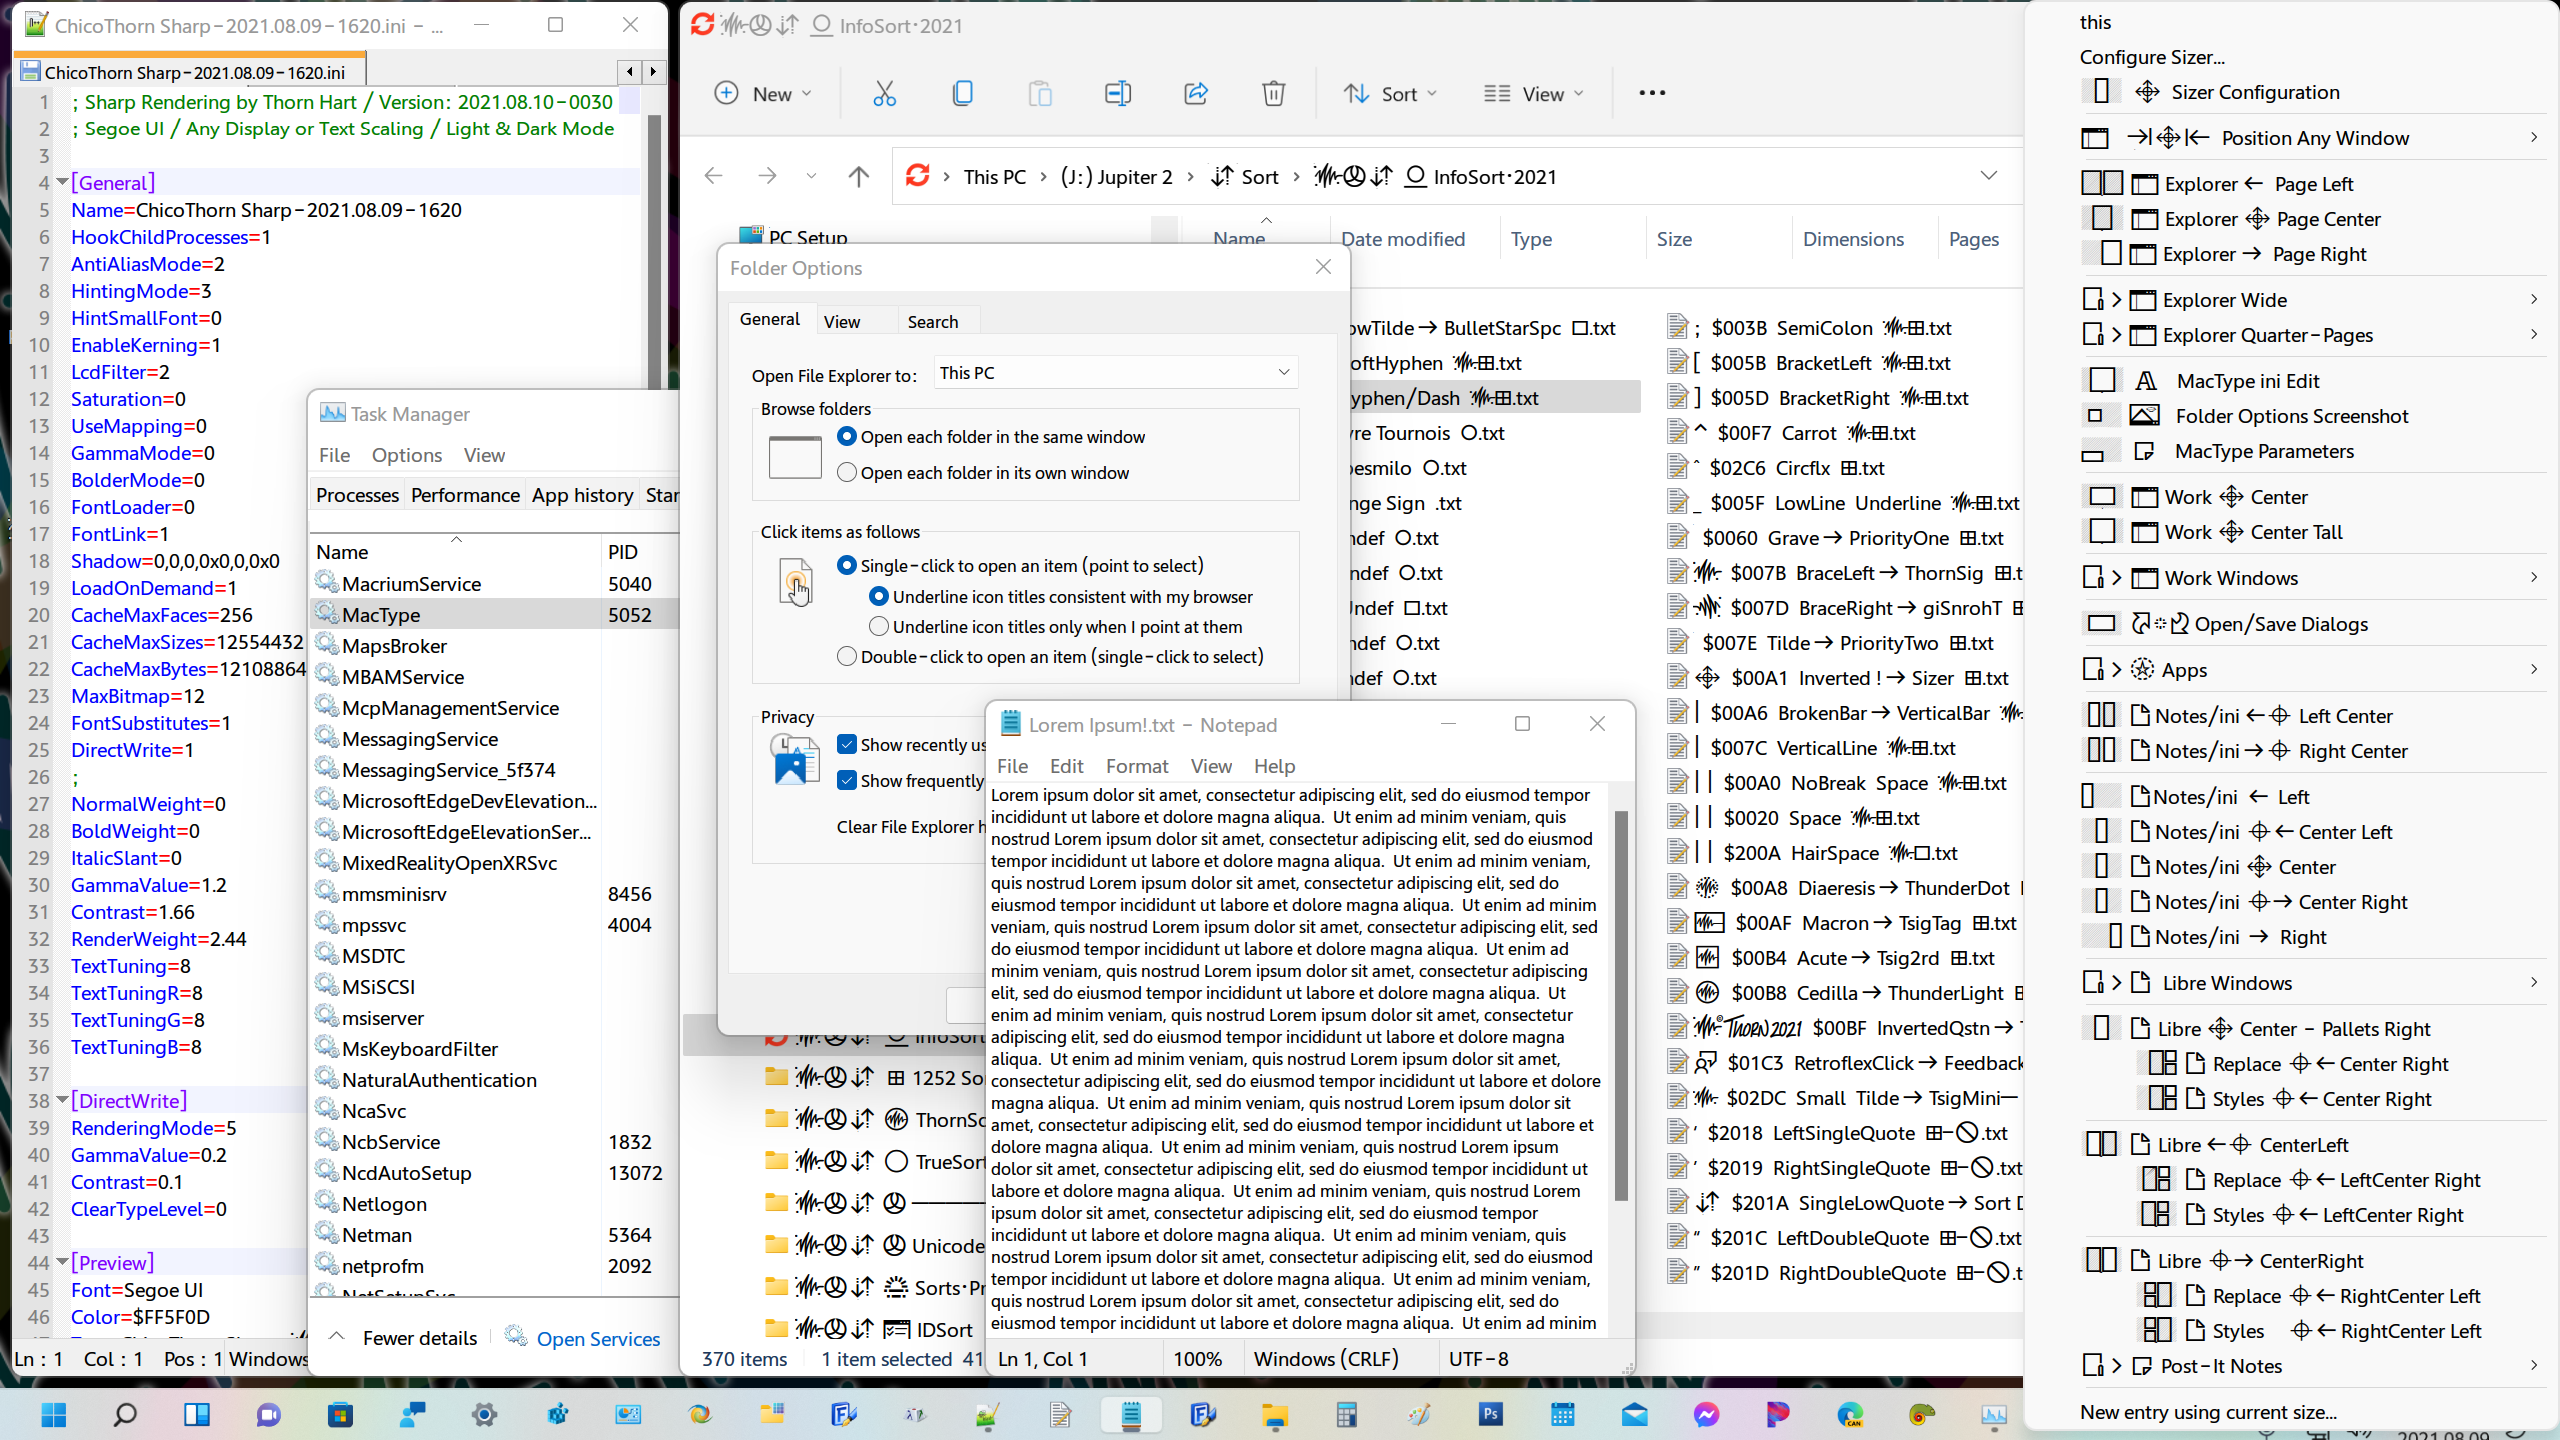Image resolution: width=2560 pixels, height=1440 pixels.
Task: Open the Format menu in Notepad
Action: tap(1136, 766)
